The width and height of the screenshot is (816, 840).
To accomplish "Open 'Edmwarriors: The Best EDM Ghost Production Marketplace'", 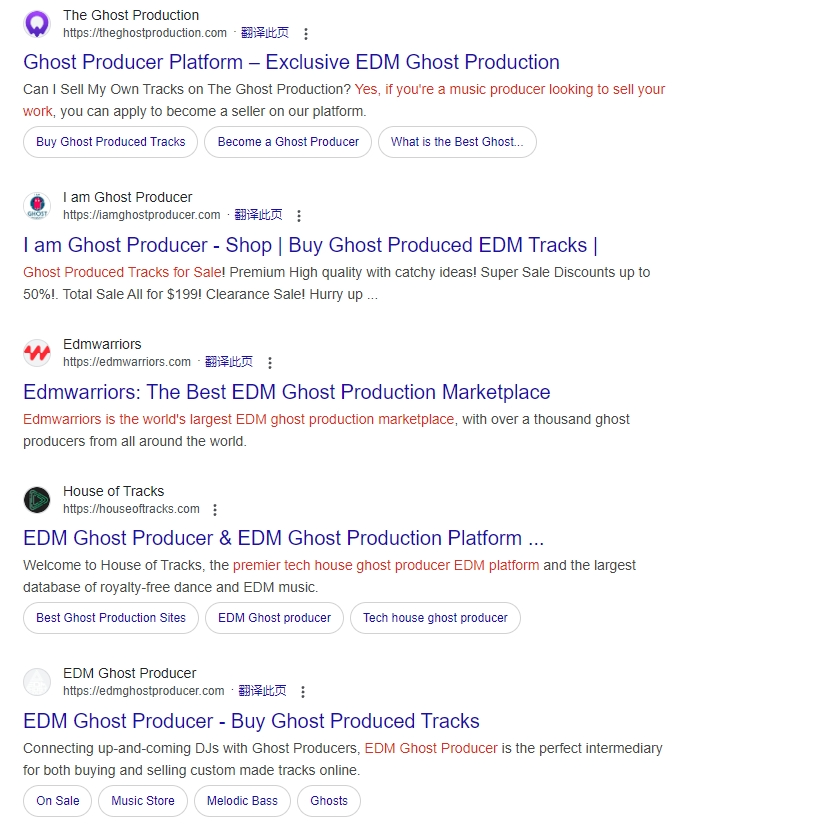I will pyautogui.click(x=287, y=392).
